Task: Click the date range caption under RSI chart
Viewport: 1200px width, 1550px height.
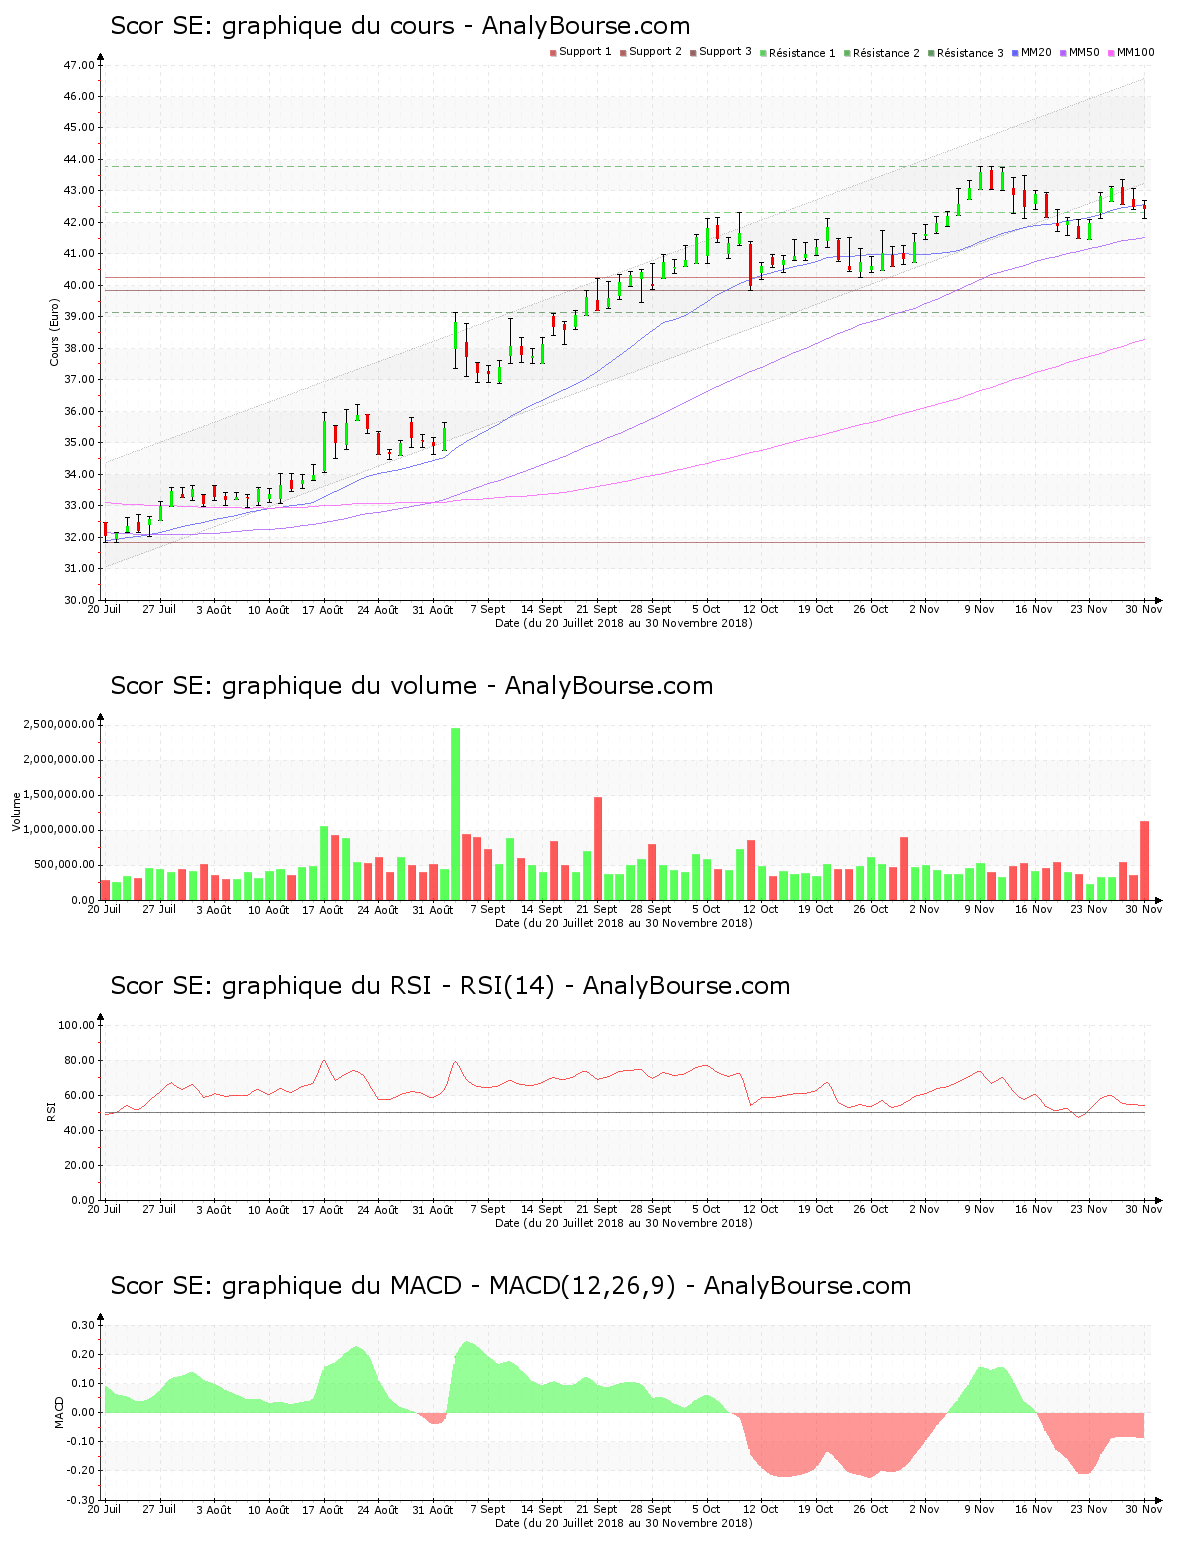Action: tap(624, 1223)
